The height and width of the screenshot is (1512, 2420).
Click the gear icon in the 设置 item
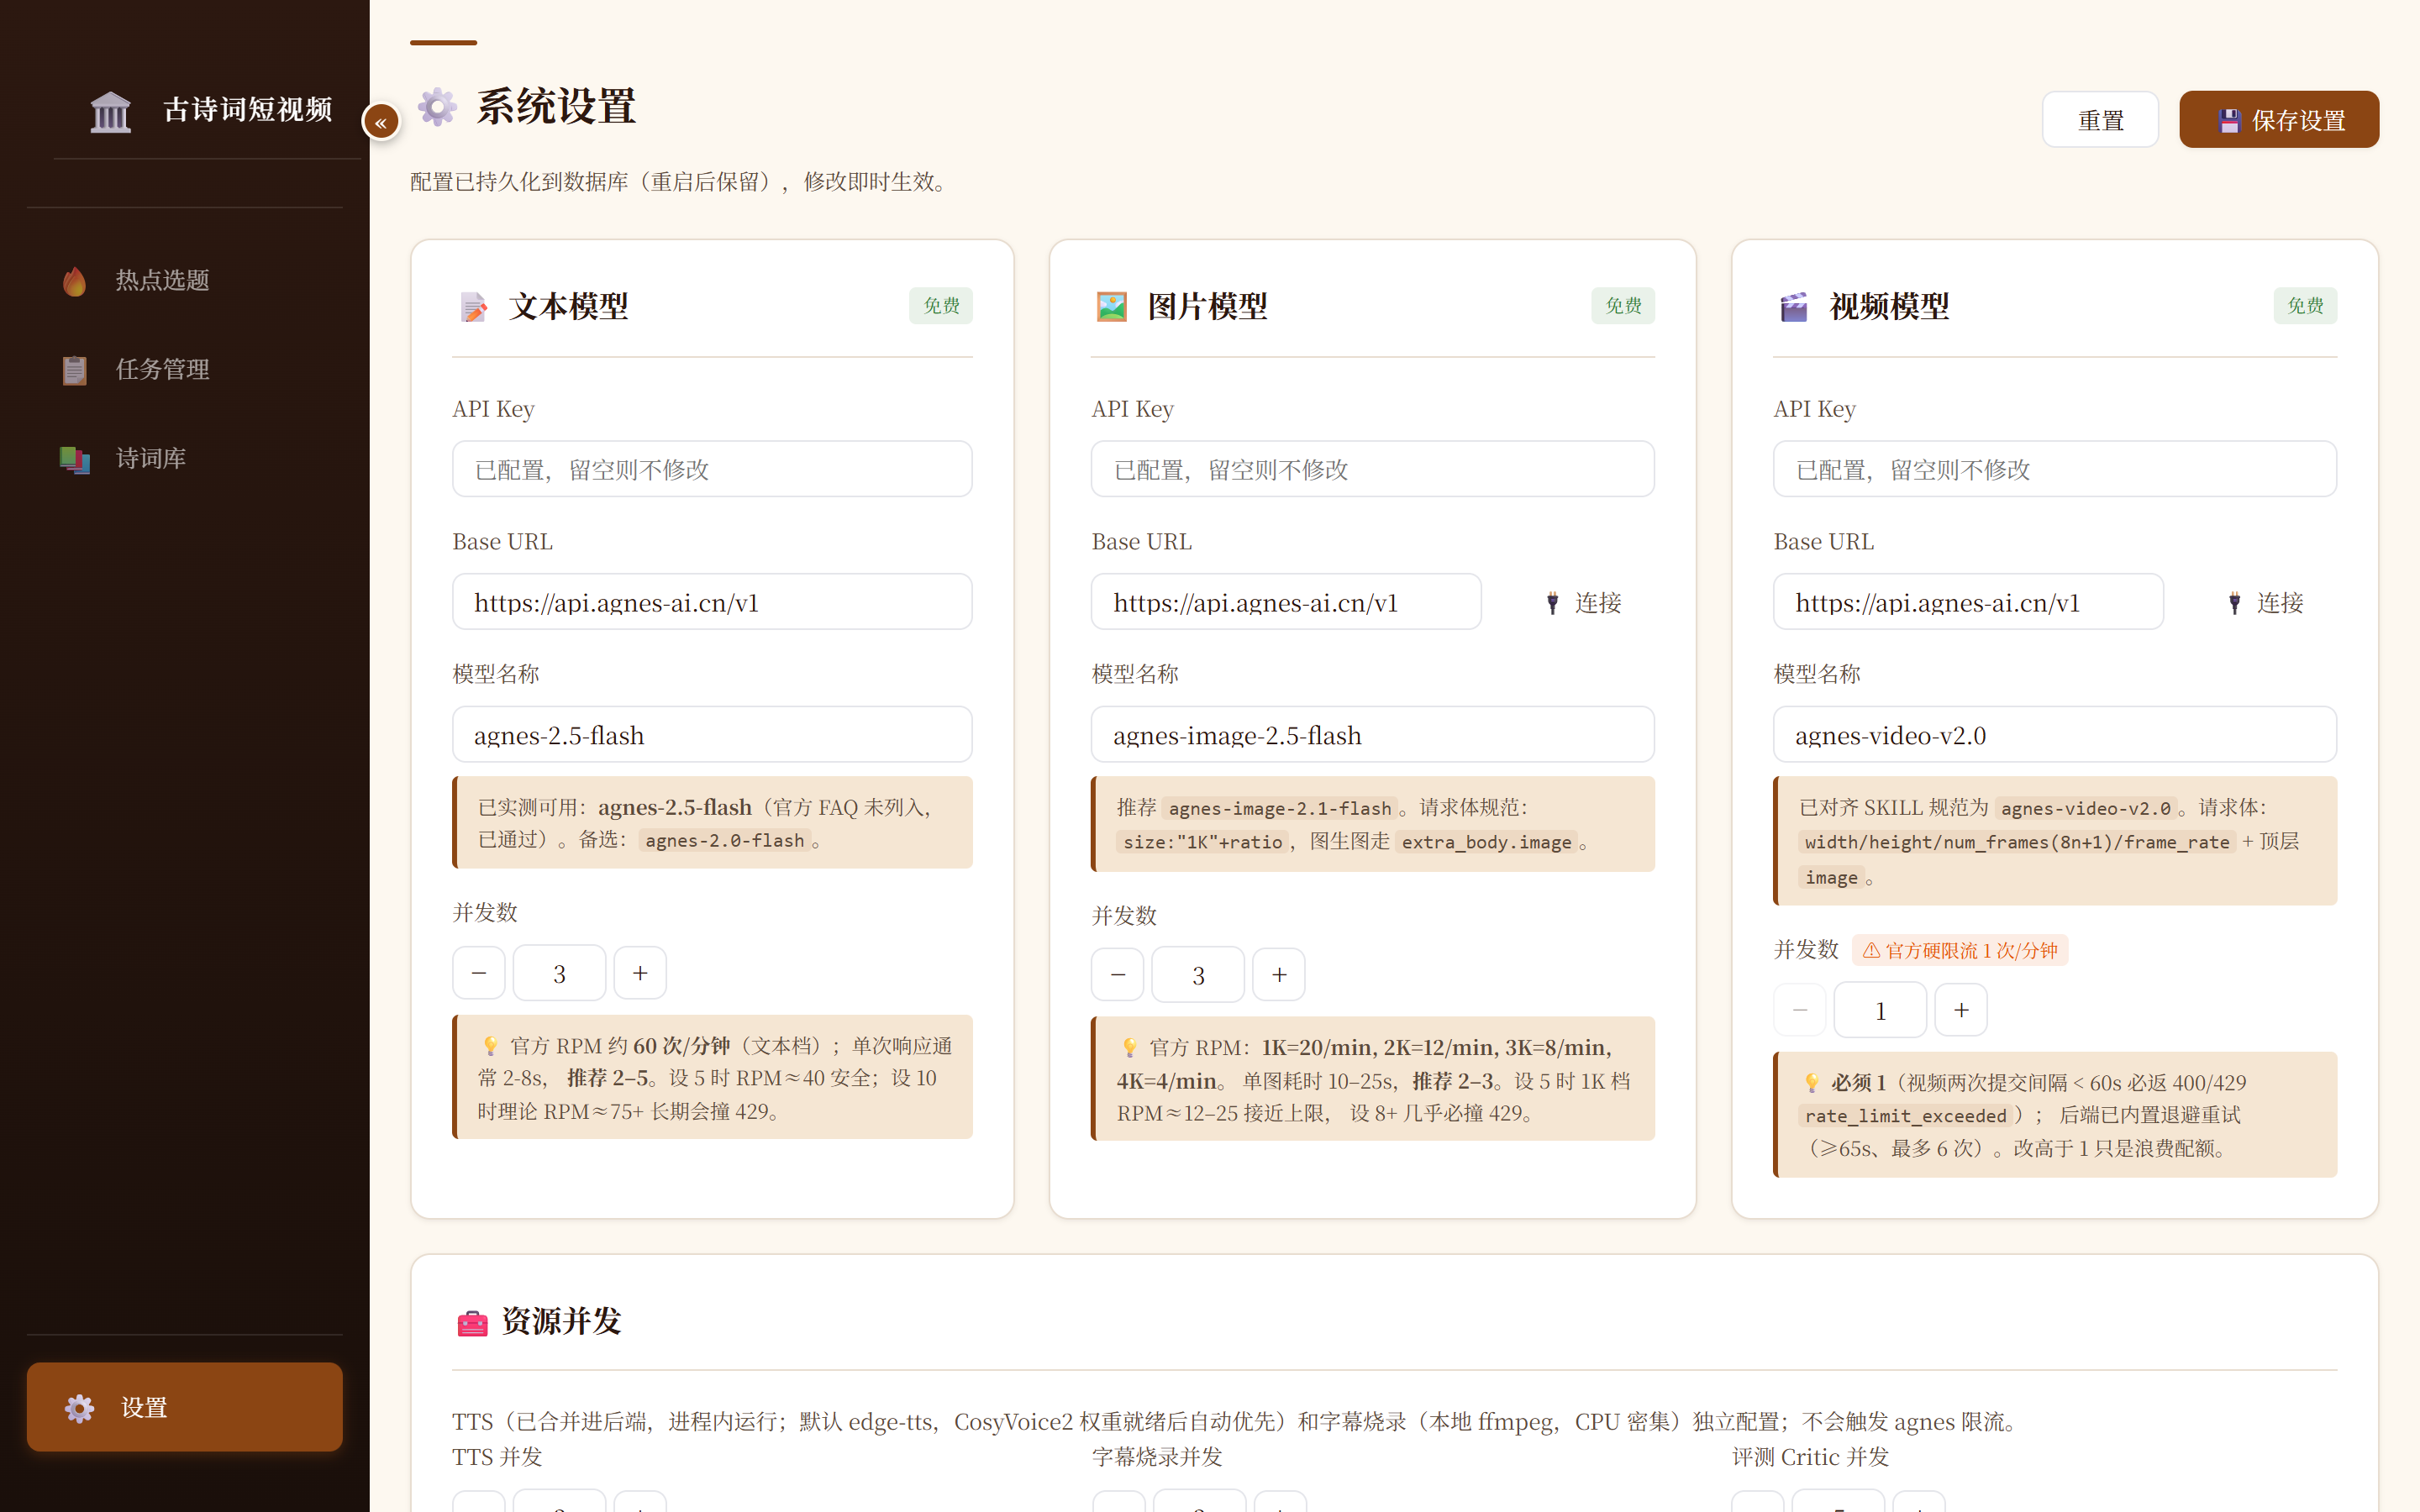coord(80,1408)
